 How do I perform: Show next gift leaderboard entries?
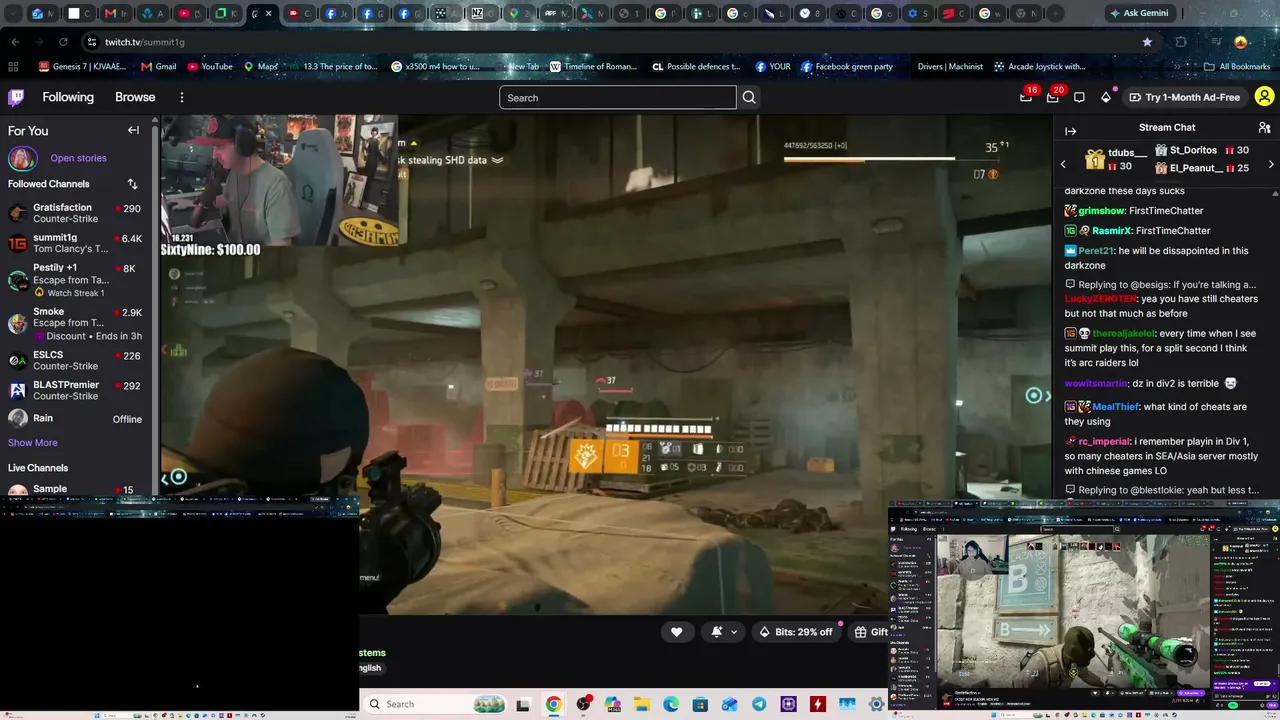point(1271,163)
